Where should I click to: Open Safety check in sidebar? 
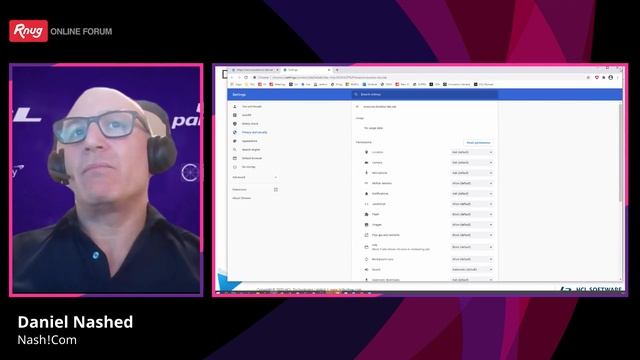[x=250, y=124]
